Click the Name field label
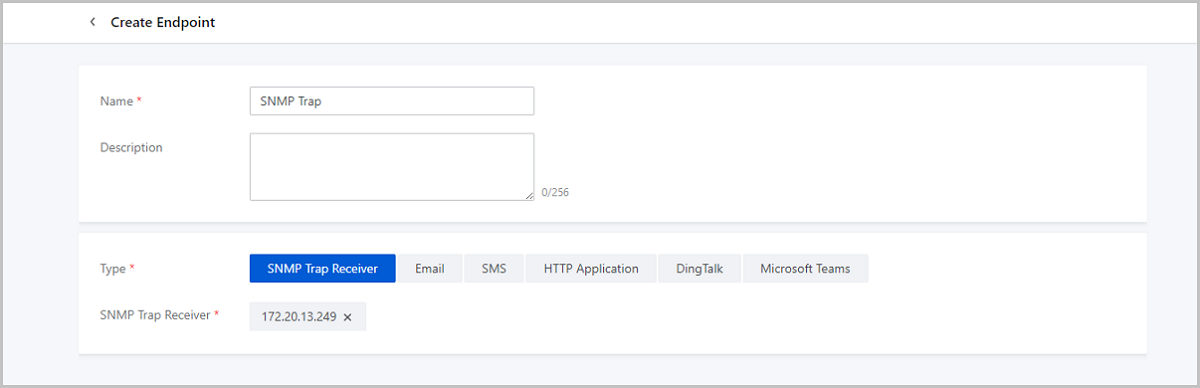Image resolution: width=1200 pixels, height=388 pixels. (117, 101)
